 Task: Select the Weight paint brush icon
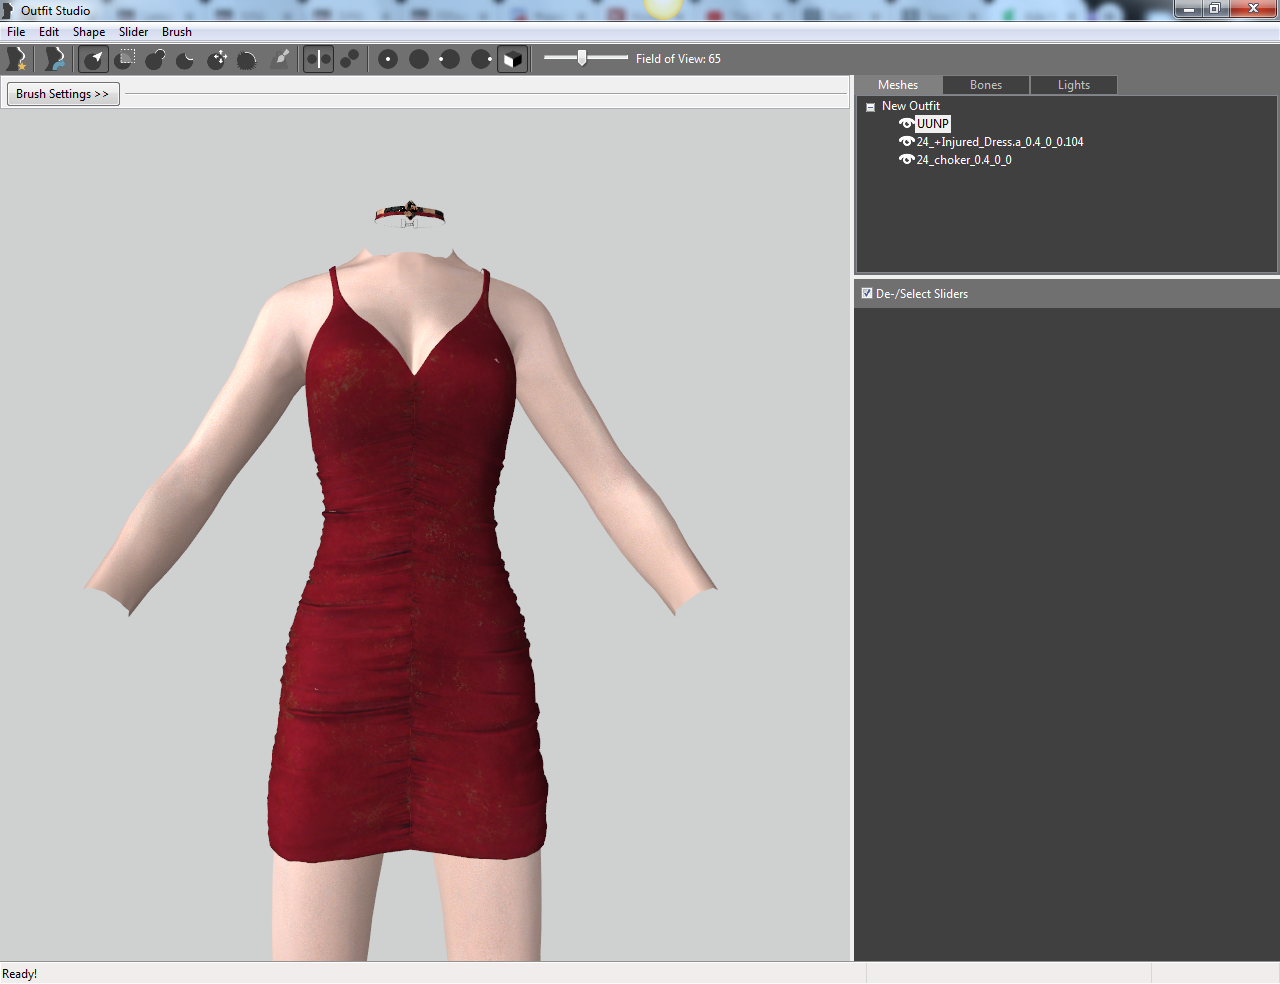281,59
